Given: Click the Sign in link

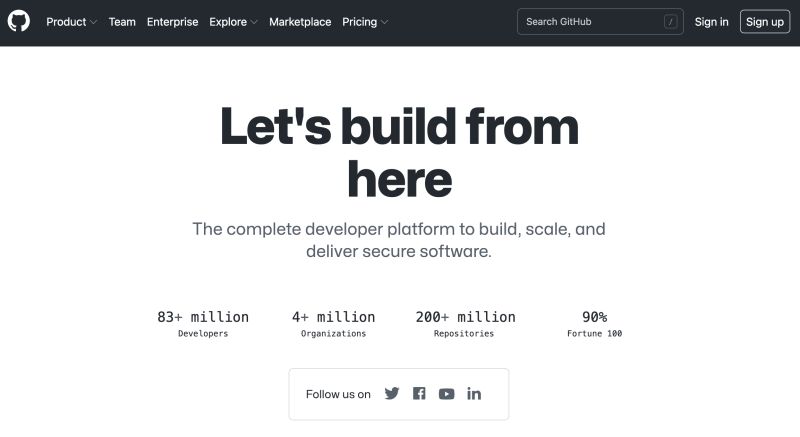Looking at the screenshot, I should click(711, 22).
